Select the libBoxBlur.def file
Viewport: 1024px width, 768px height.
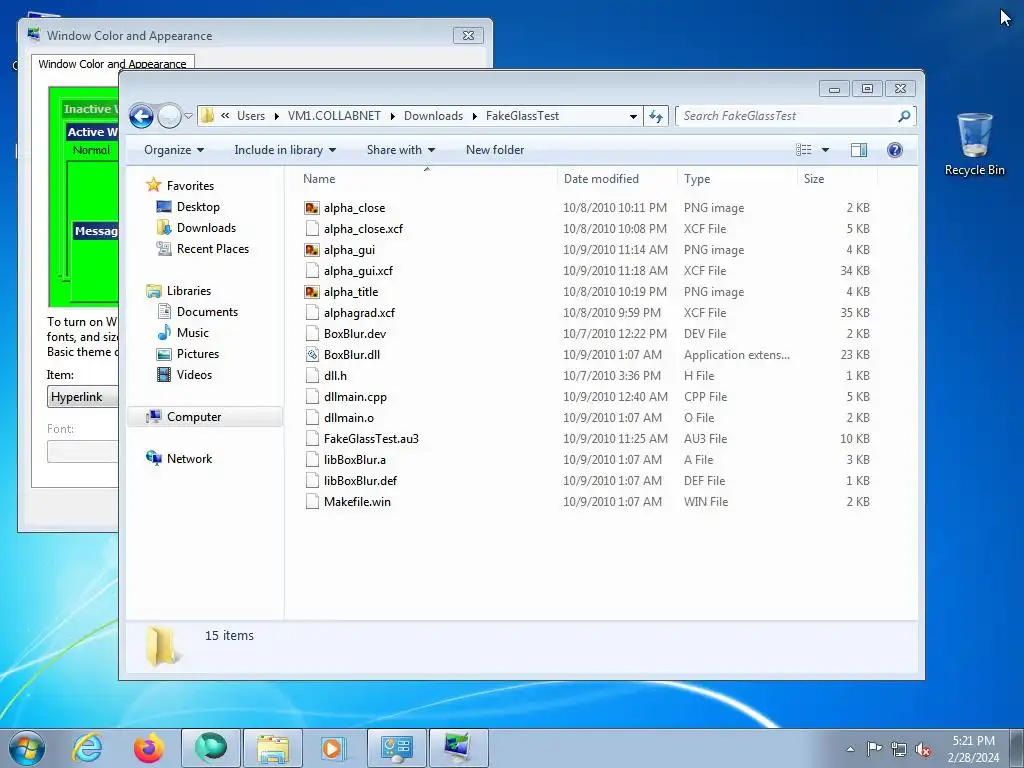click(360, 481)
